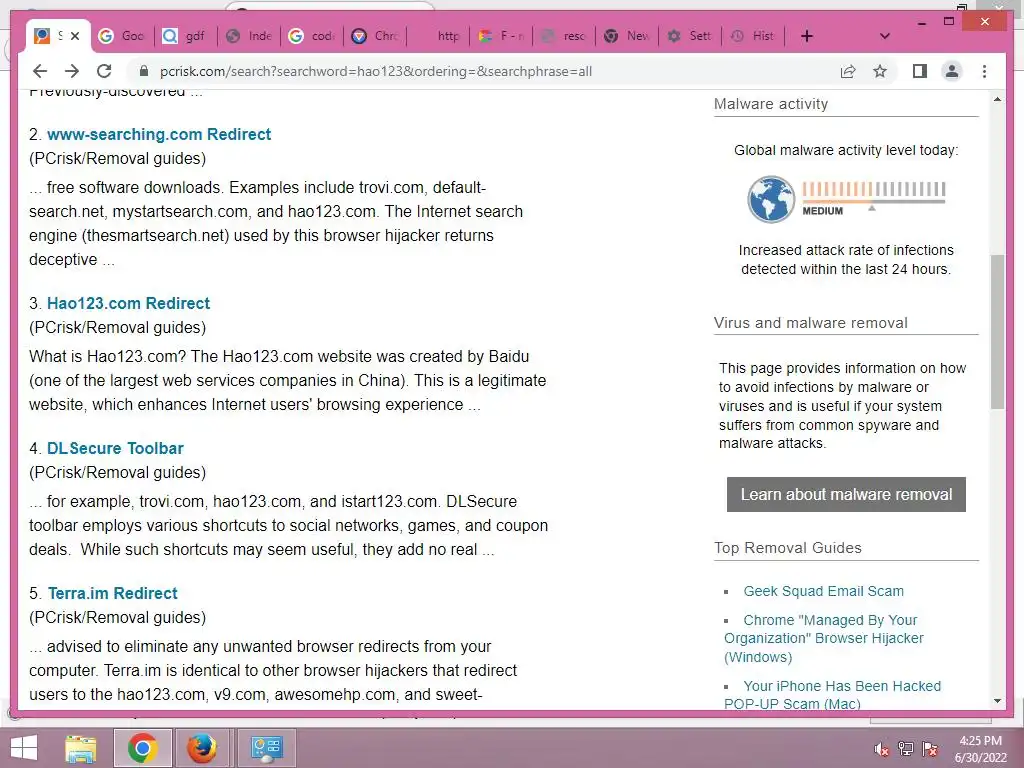This screenshot has width=1024, height=768.
Task: Switch to the first Google tab
Action: coord(122,36)
